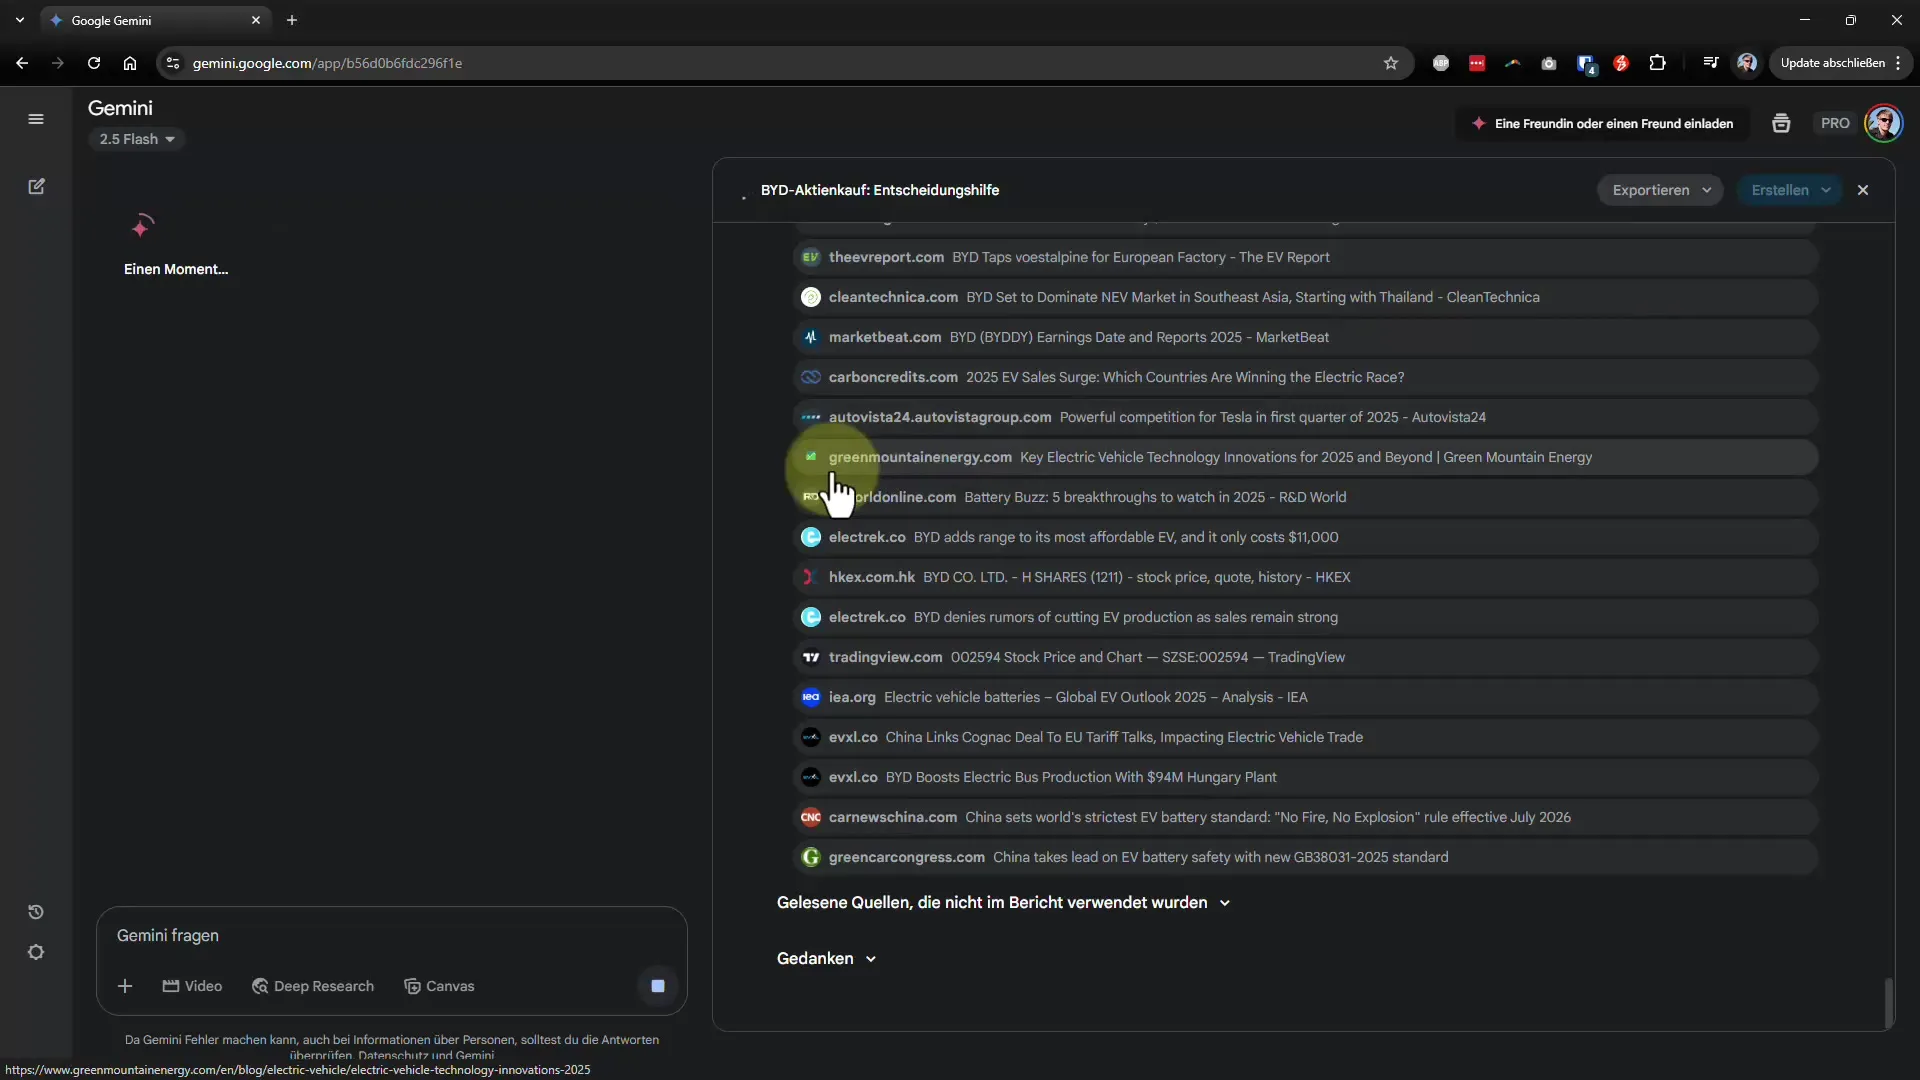Focus the 'Gemini fragen' prompt field
Viewport: 1920px width, 1080px height.
(390, 935)
